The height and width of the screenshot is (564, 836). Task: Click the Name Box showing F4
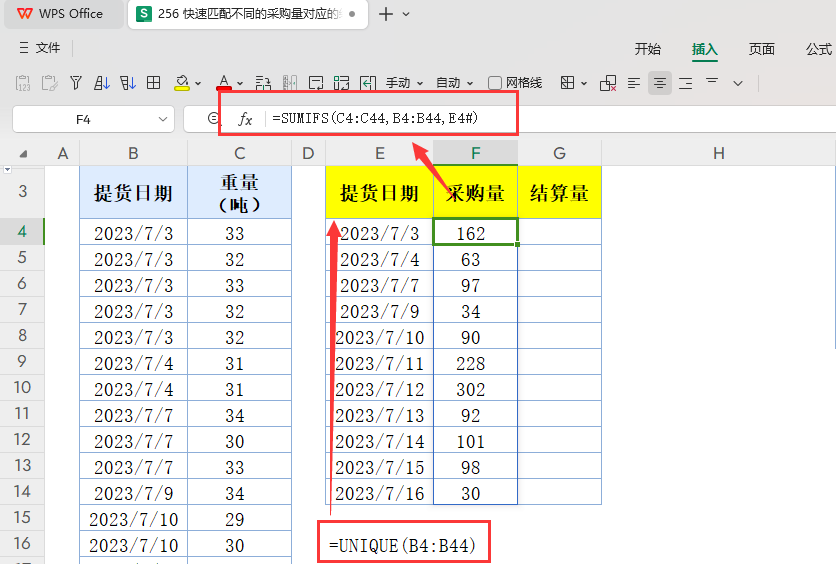point(83,119)
